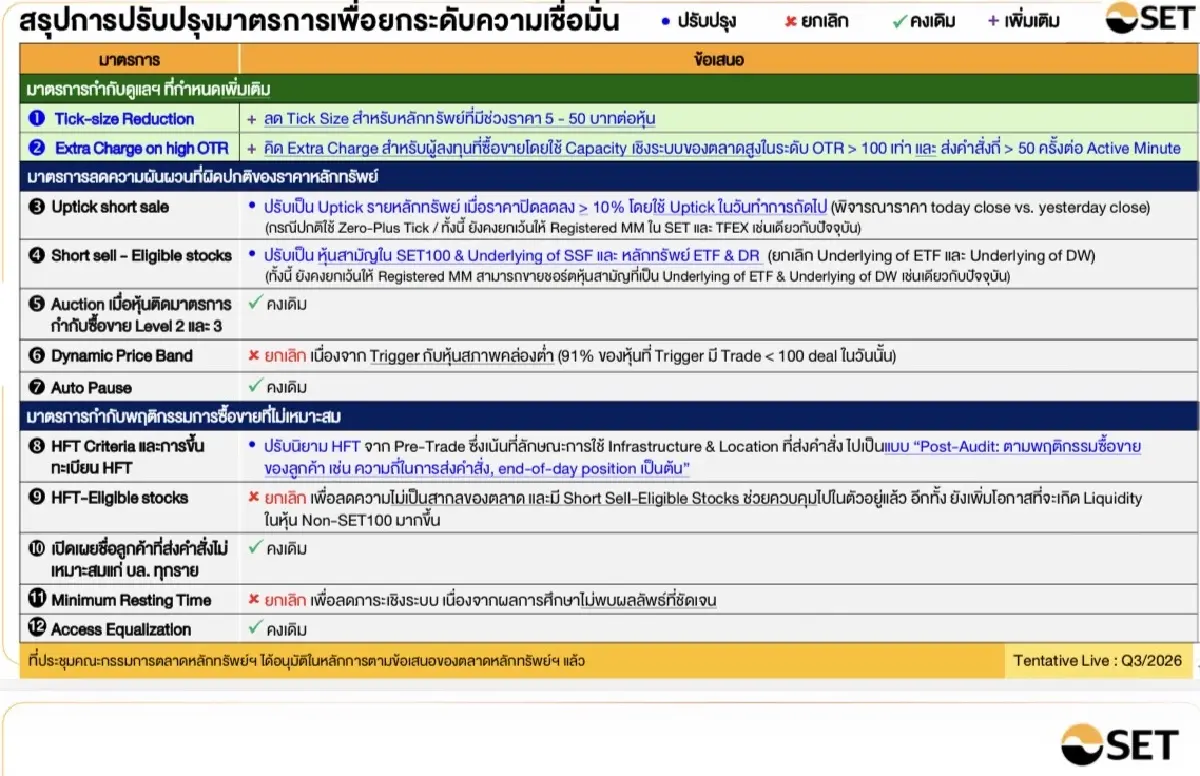1200x776 pixels.
Task: Click the red X mark in Minimum Resting Time row
Action: (254, 600)
